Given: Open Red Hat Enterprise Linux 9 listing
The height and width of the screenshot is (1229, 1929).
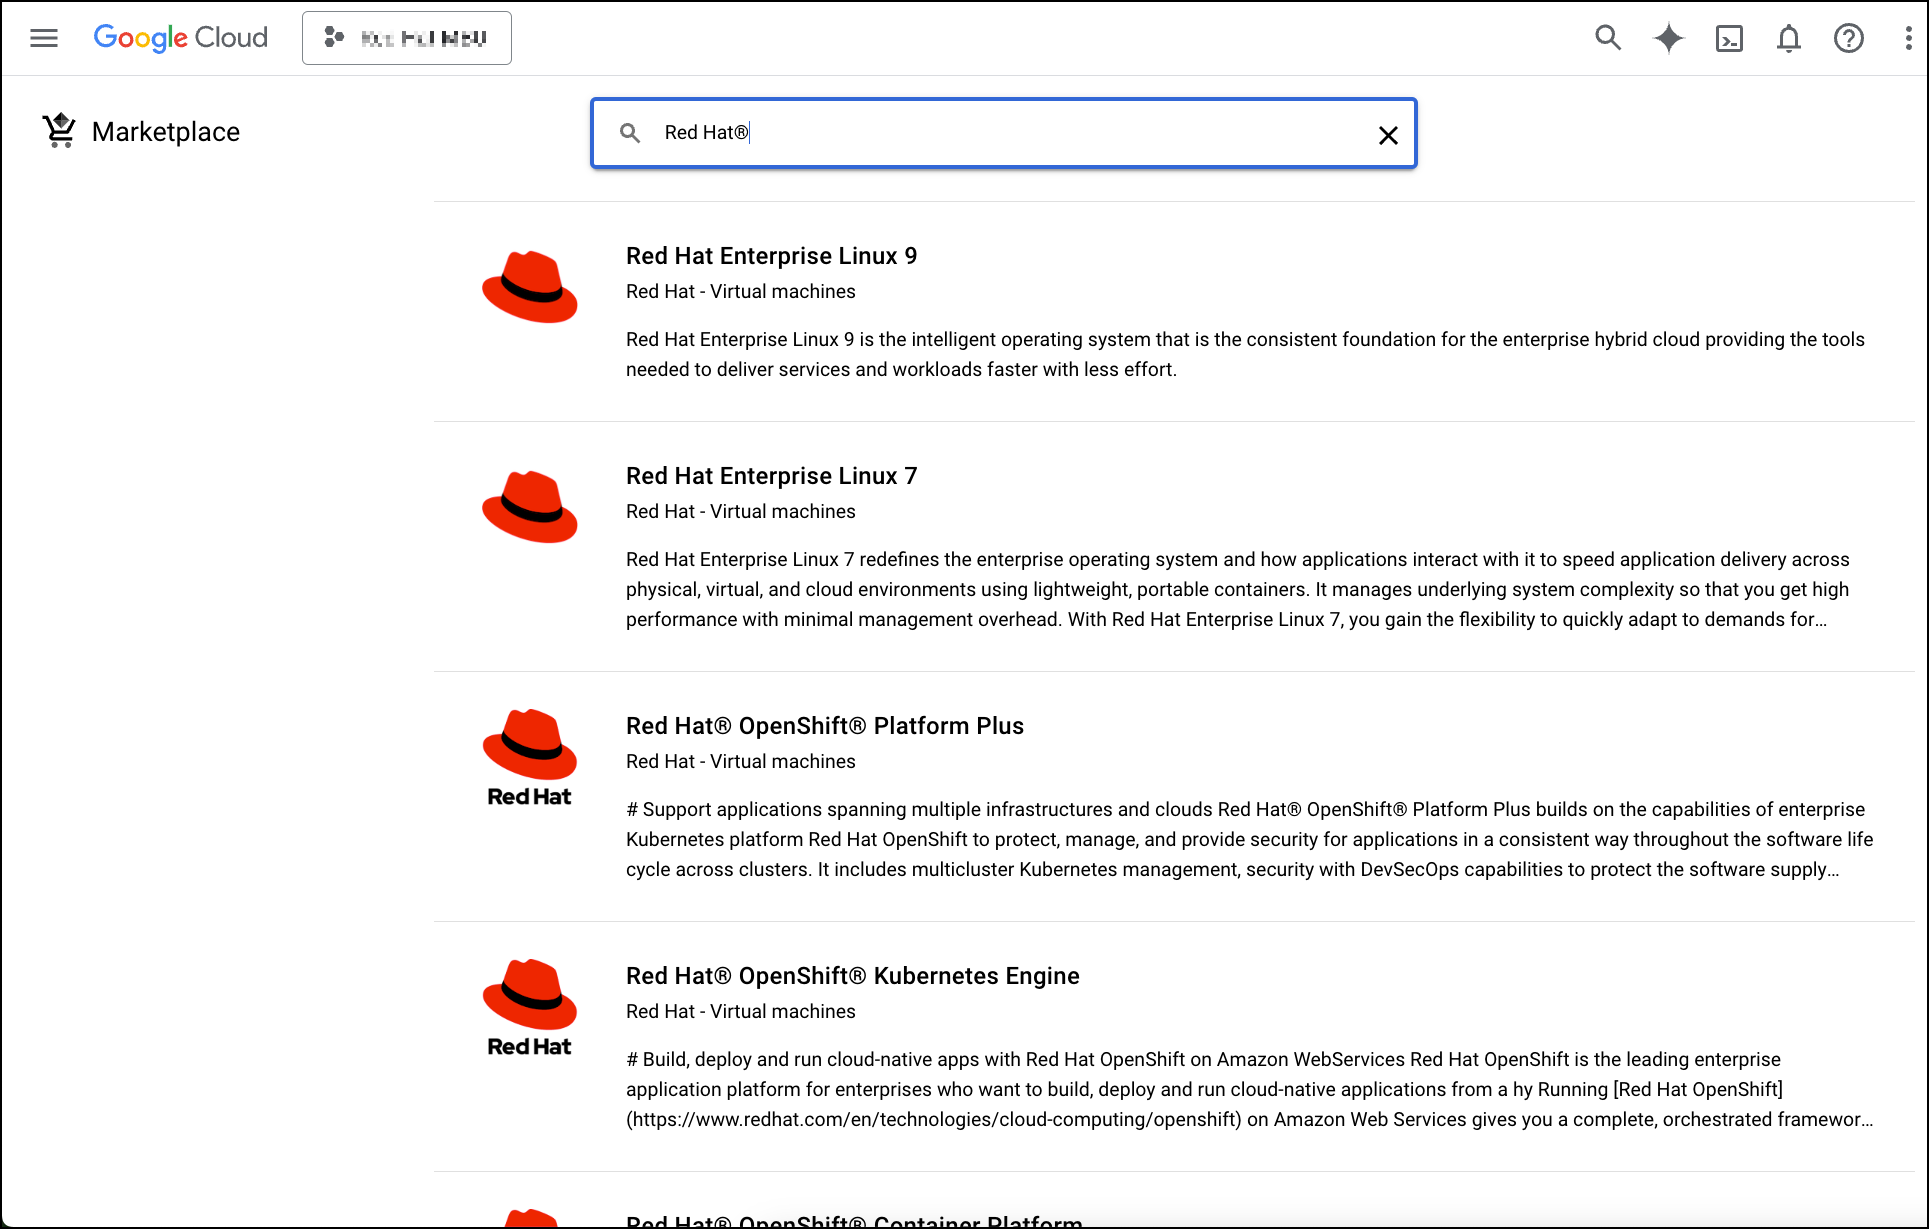Looking at the screenshot, I should tap(771, 256).
